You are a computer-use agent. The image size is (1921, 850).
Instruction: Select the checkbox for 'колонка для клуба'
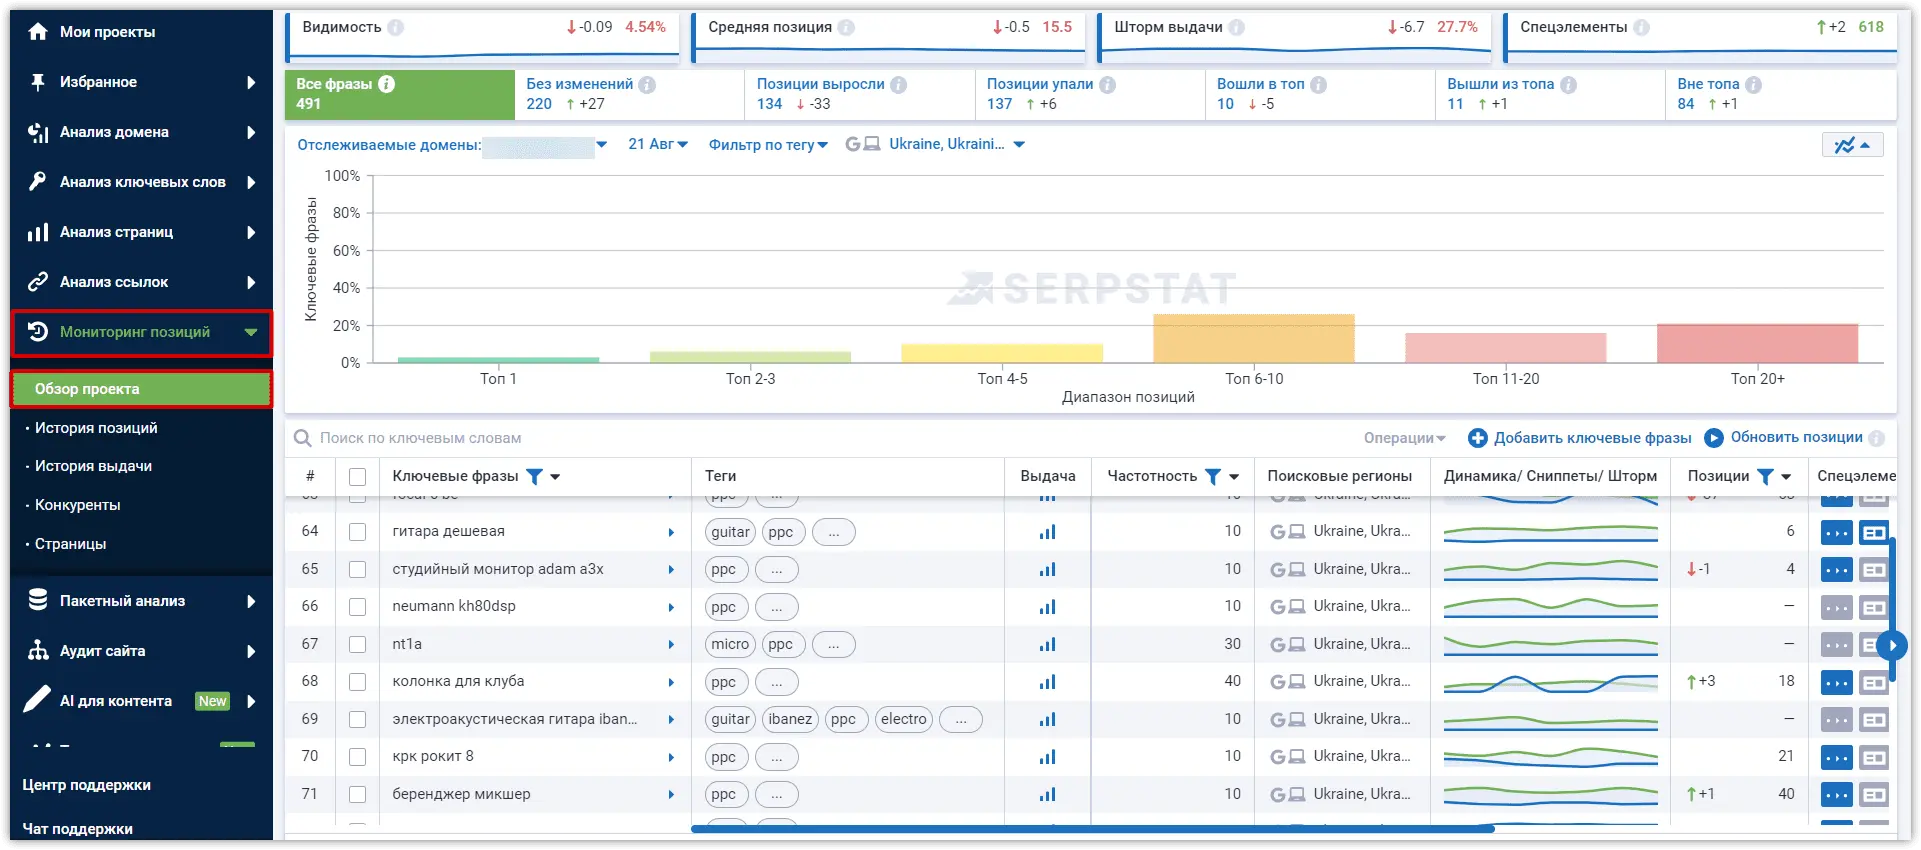click(x=357, y=682)
